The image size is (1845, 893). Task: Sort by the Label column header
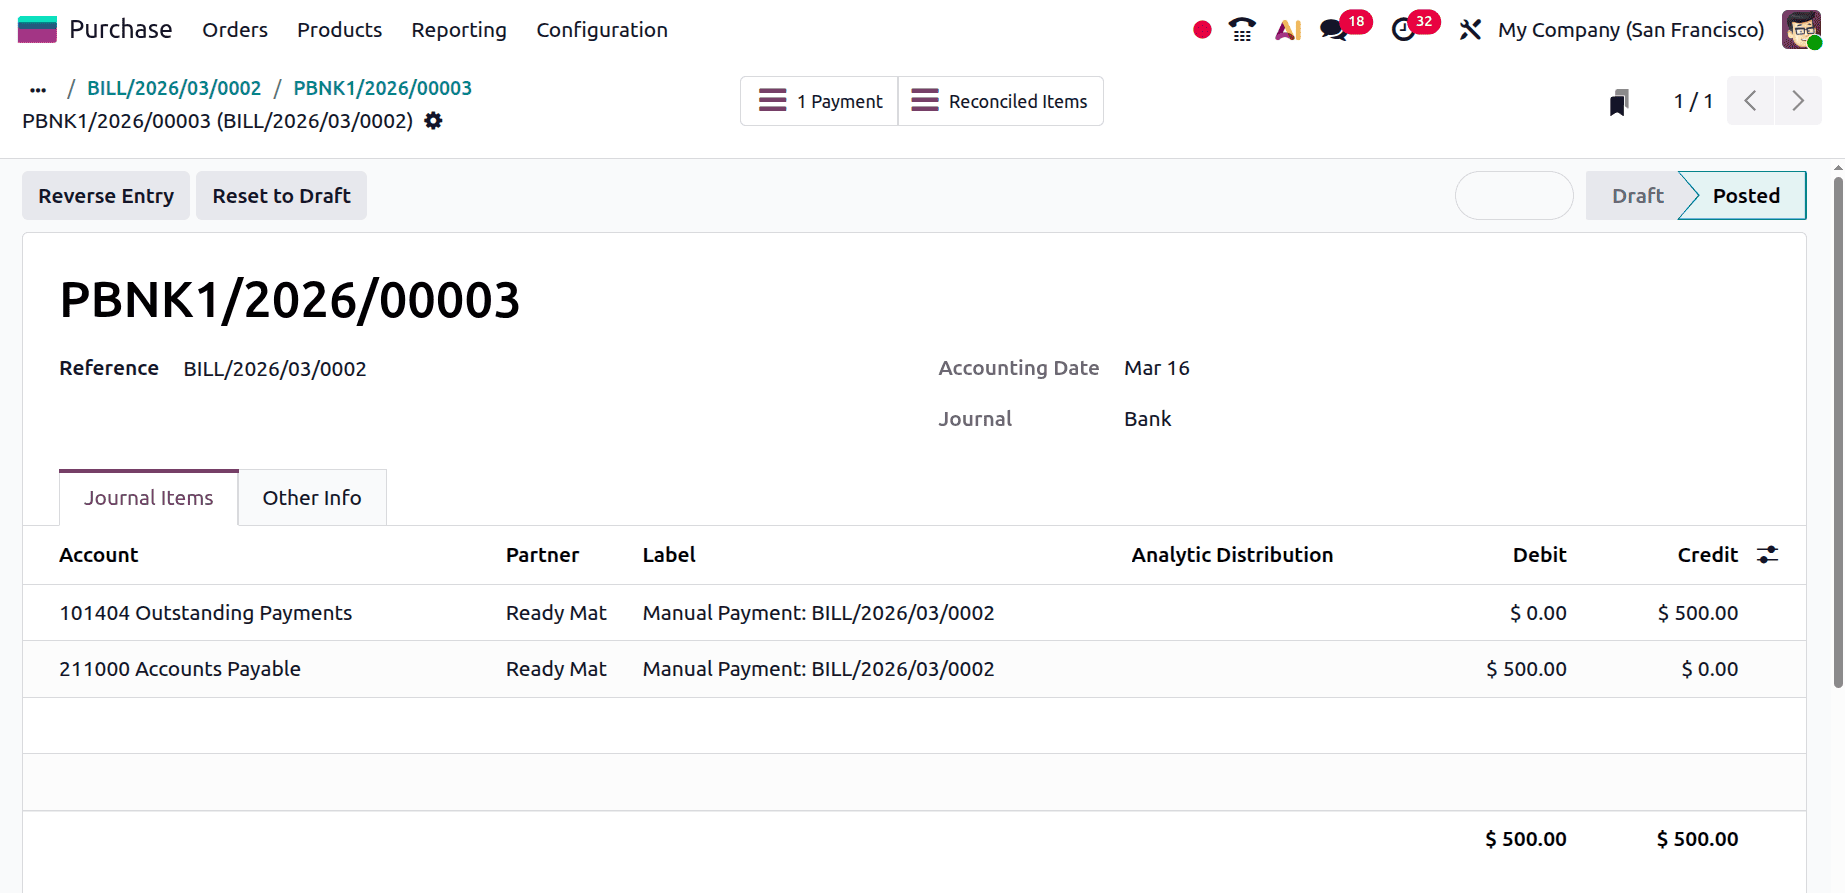click(669, 555)
